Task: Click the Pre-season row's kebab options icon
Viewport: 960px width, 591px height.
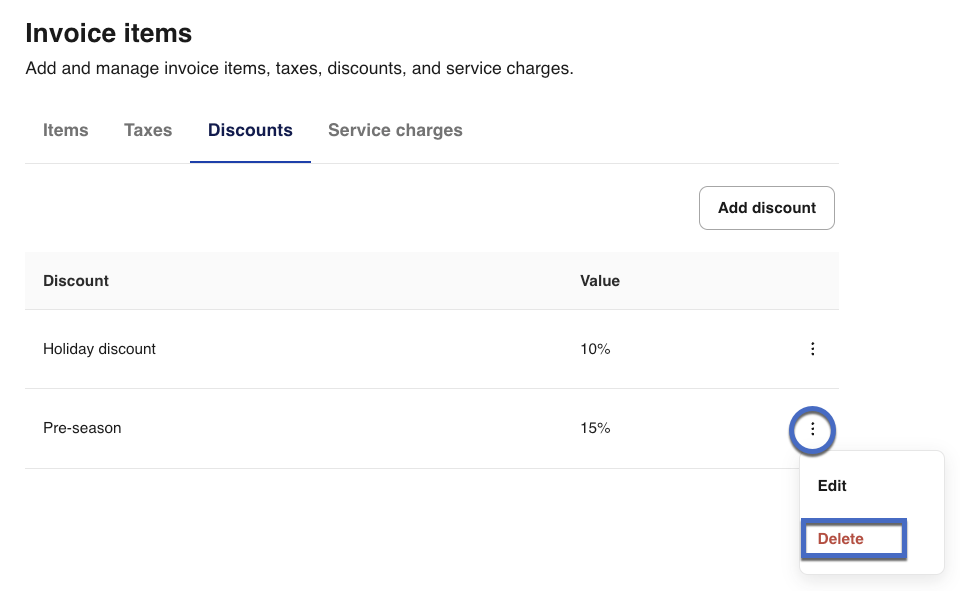Action: coord(812,429)
